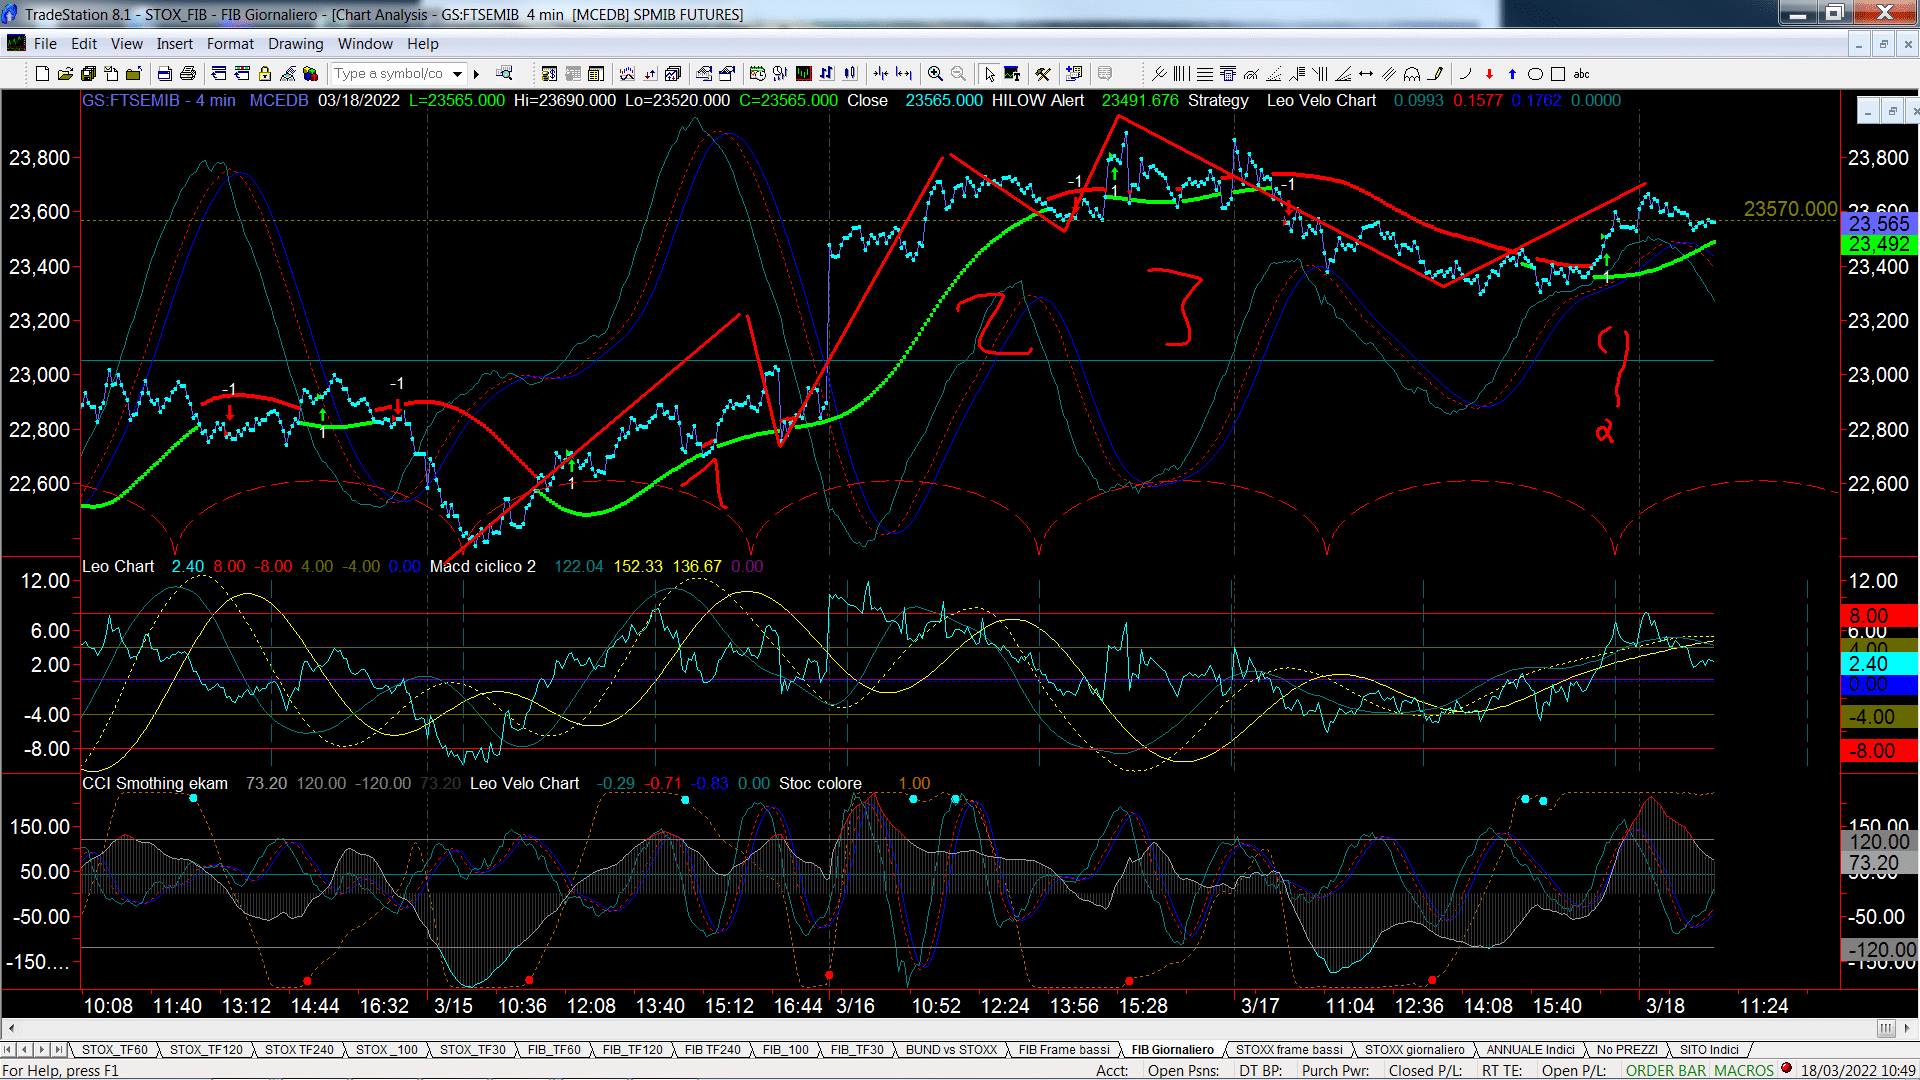Select the parallel diagonal lines tool

(1389, 74)
